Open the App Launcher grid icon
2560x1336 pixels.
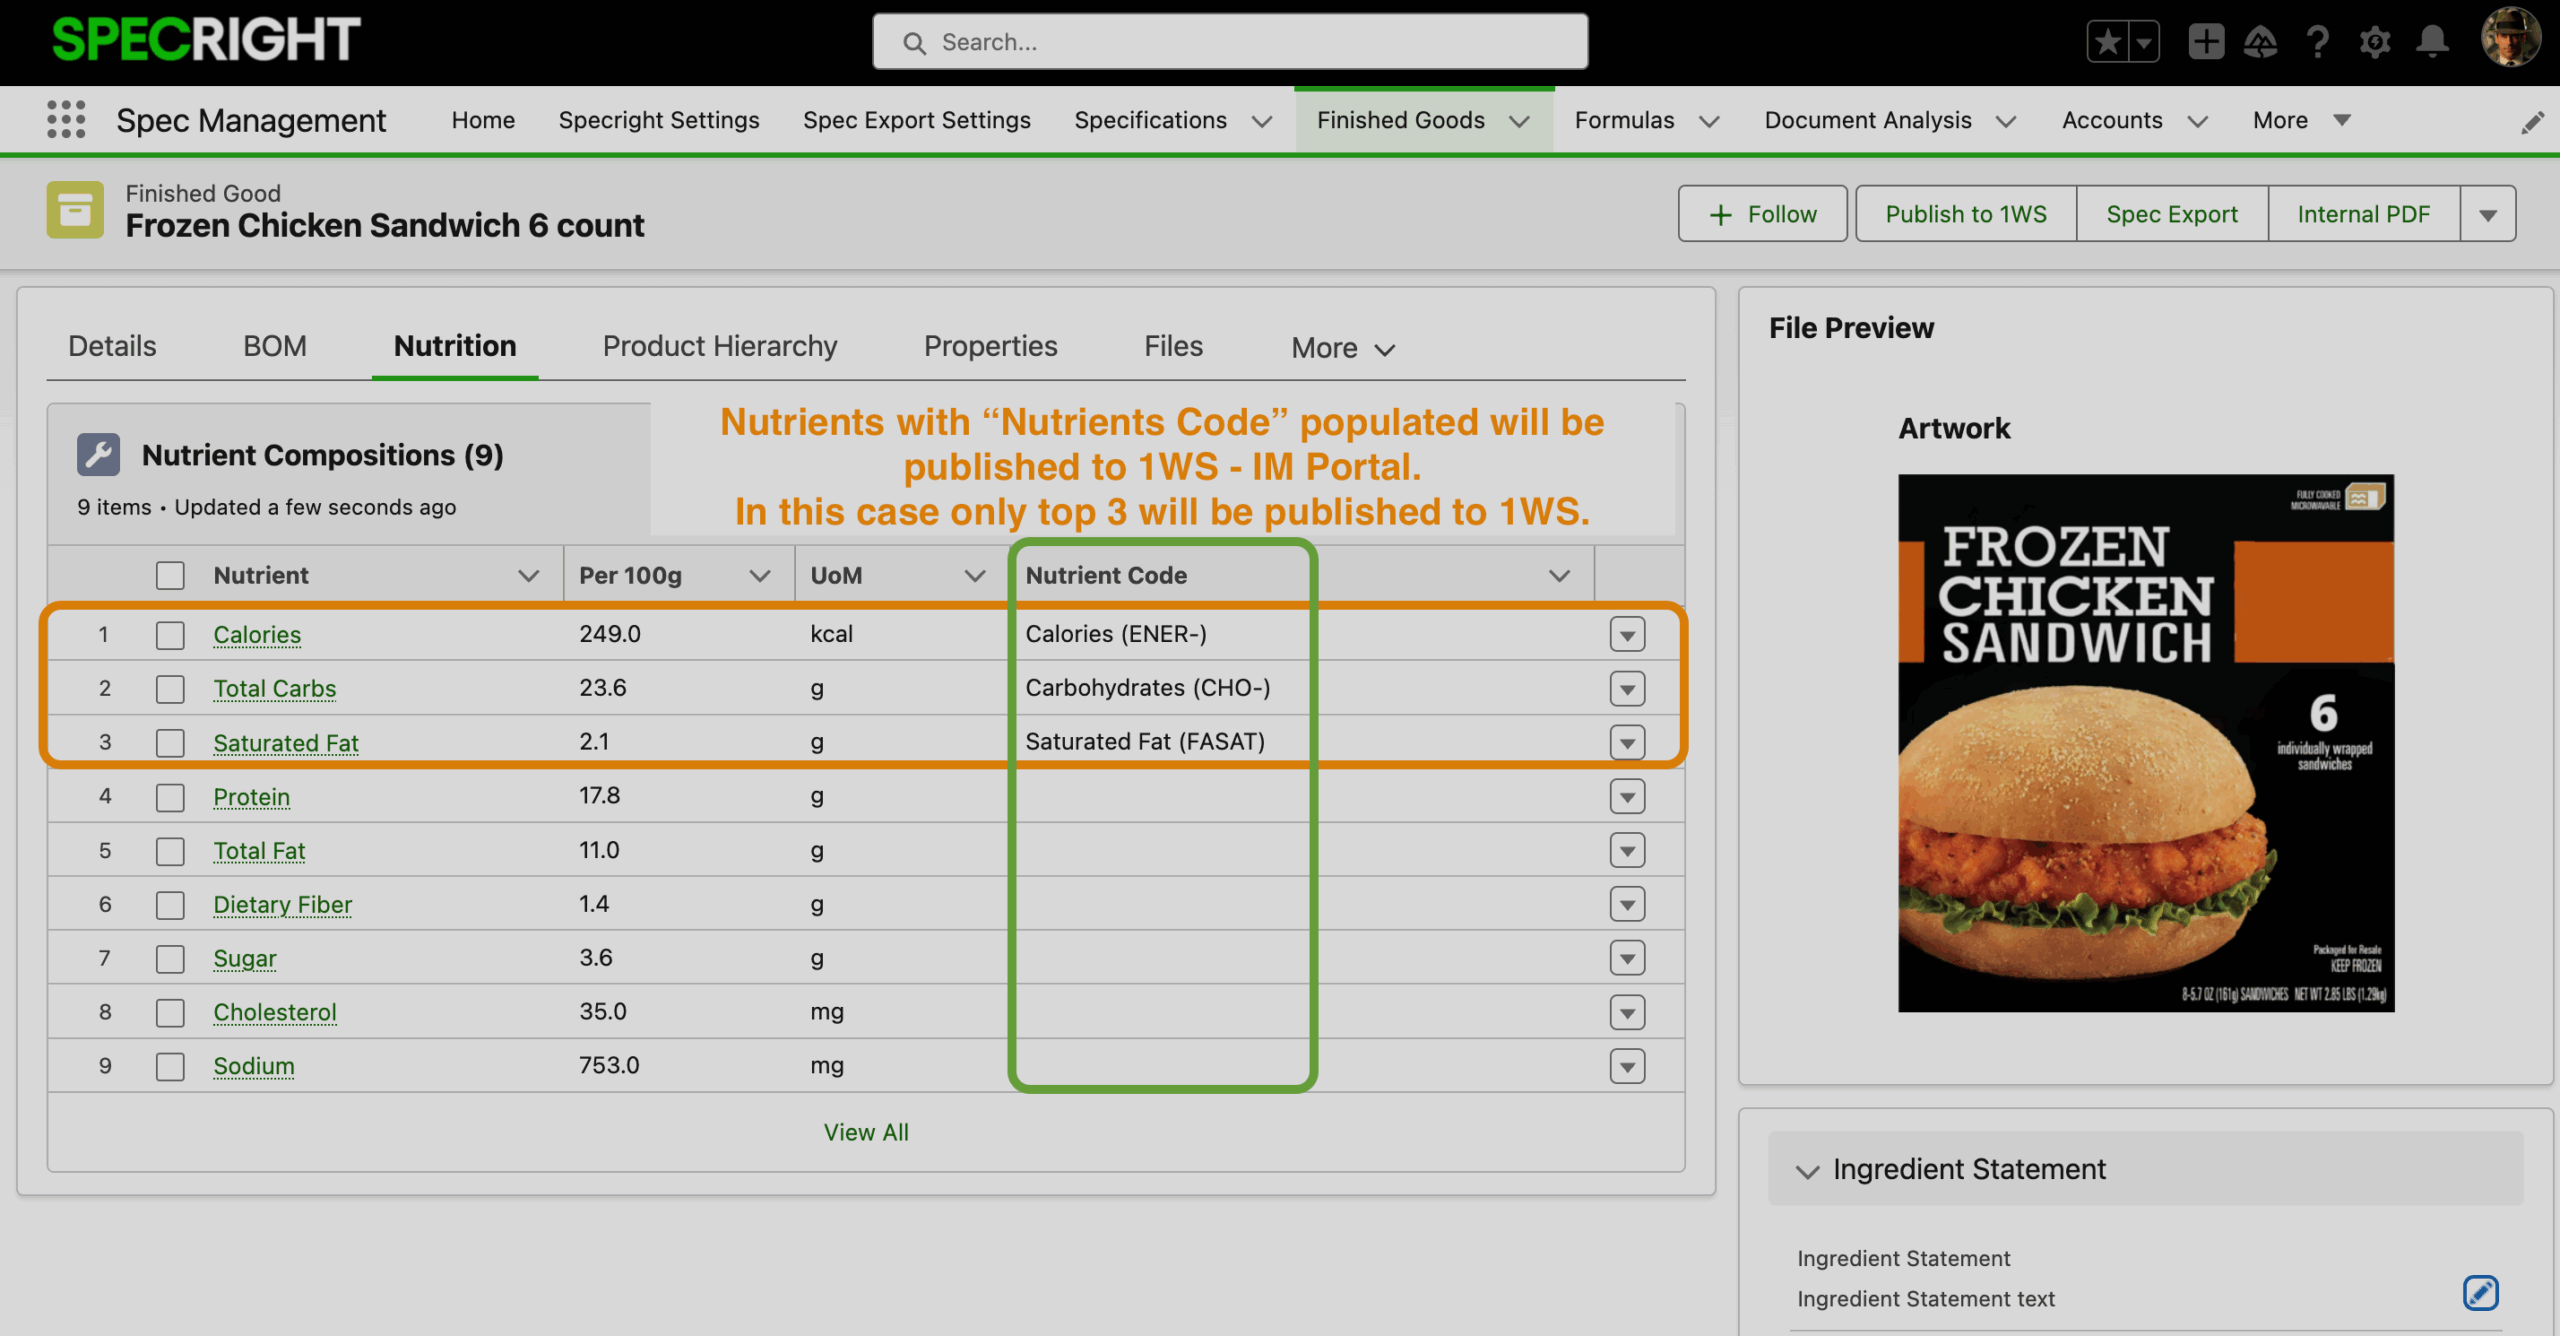(x=66, y=120)
